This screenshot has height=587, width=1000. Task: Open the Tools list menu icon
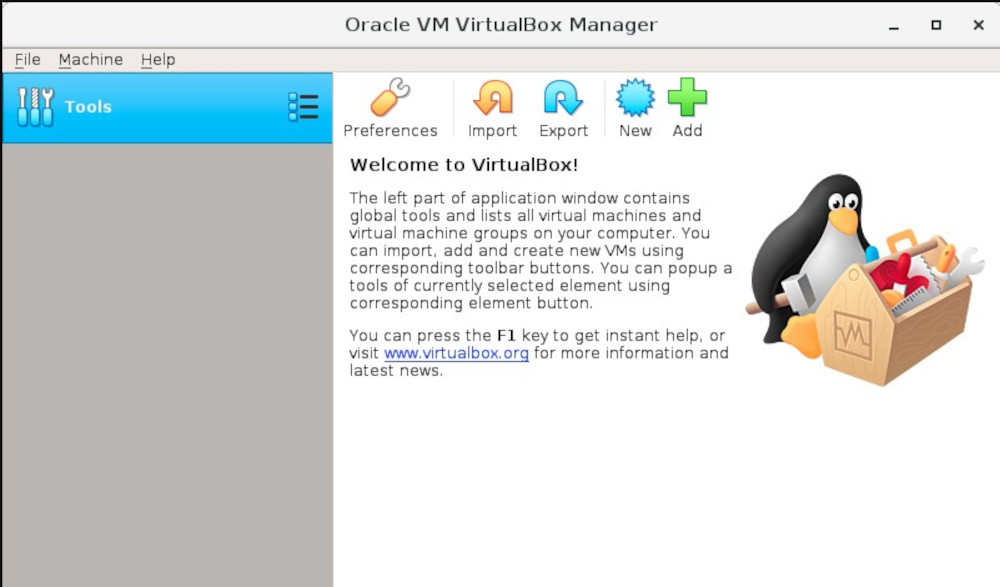click(x=303, y=107)
